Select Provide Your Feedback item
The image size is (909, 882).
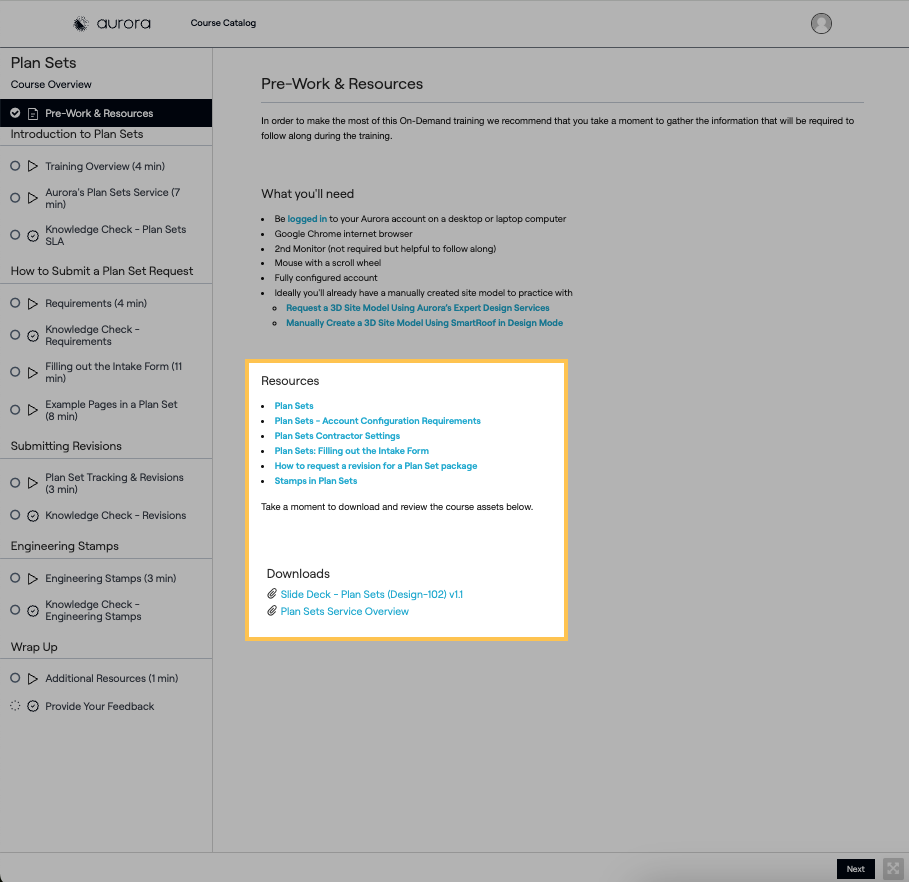(100, 706)
